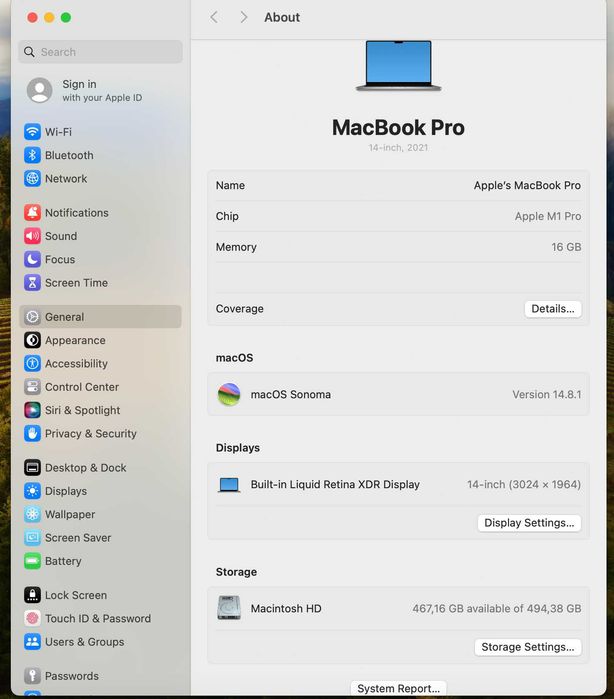Click Built-in Liquid Retina XDR Display label
This screenshot has width=614, height=699.
tap(335, 485)
